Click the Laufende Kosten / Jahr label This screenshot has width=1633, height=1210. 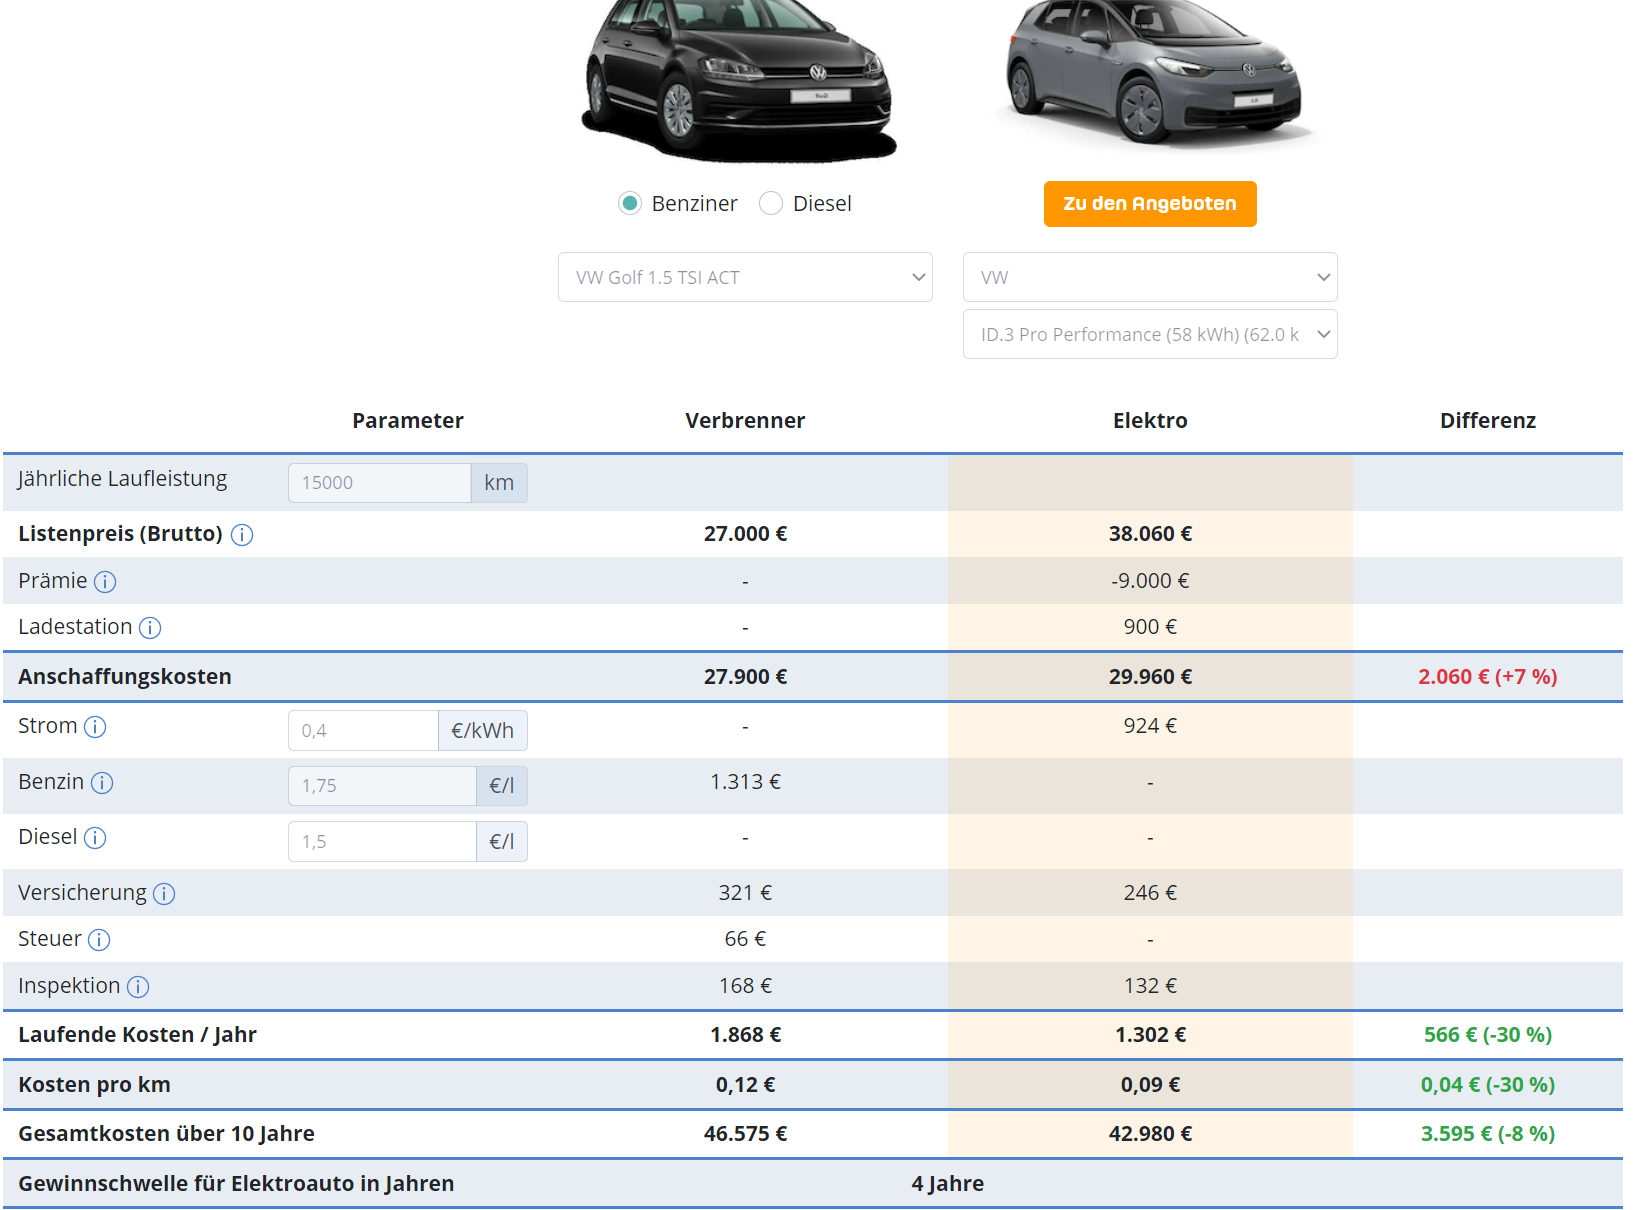137,1035
